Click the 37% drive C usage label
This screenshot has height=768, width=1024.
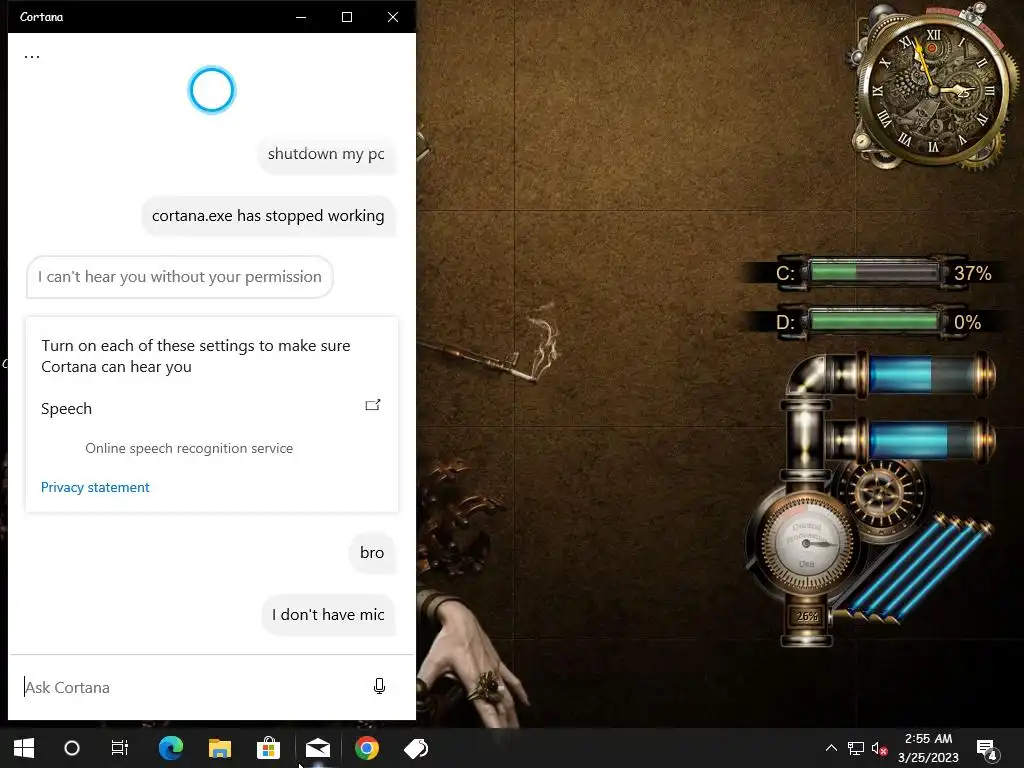click(972, 273)
